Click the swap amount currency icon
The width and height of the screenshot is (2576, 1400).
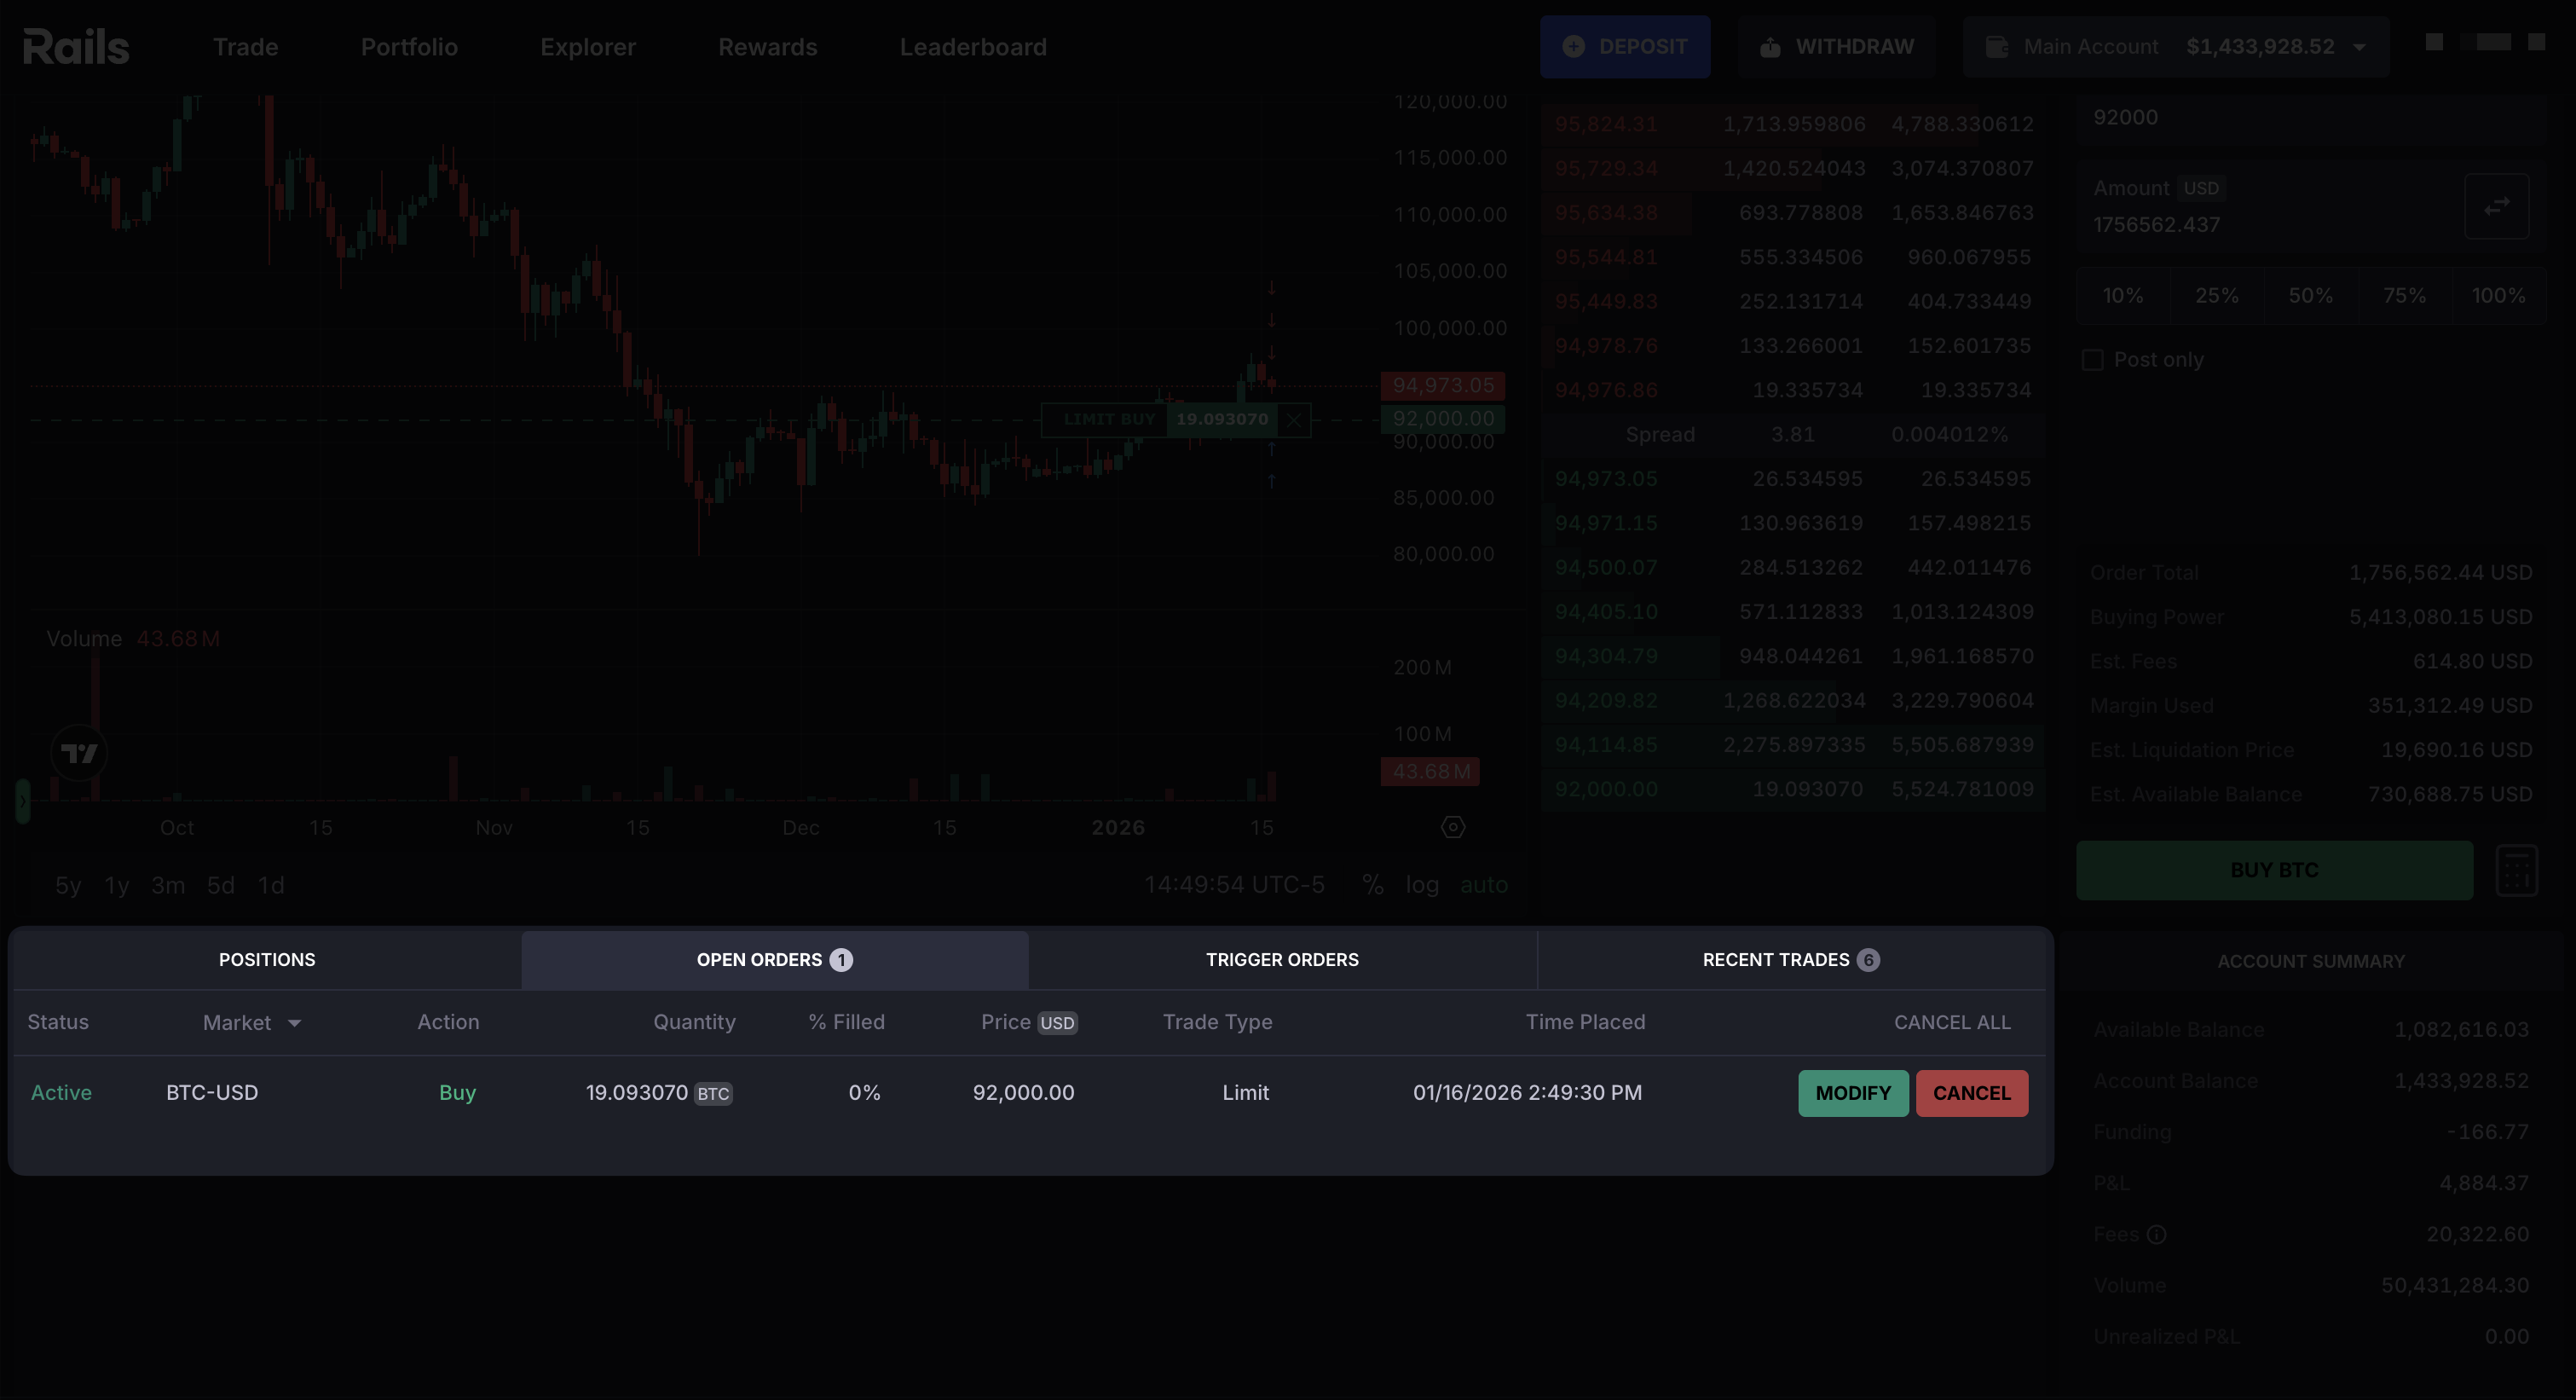(2496, 206)
